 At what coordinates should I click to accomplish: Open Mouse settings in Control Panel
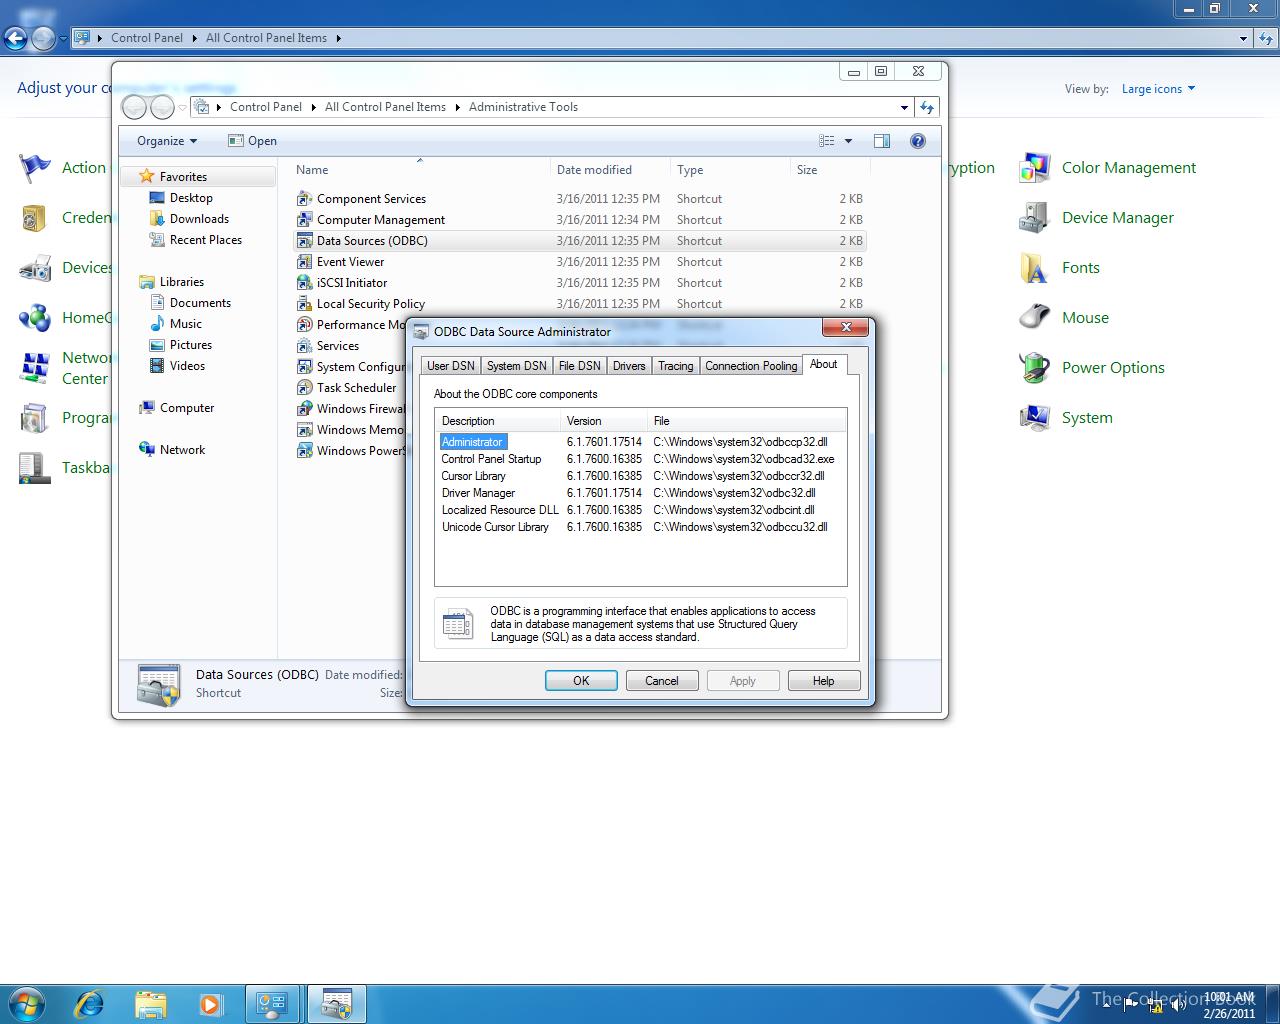coord(1084,317)
